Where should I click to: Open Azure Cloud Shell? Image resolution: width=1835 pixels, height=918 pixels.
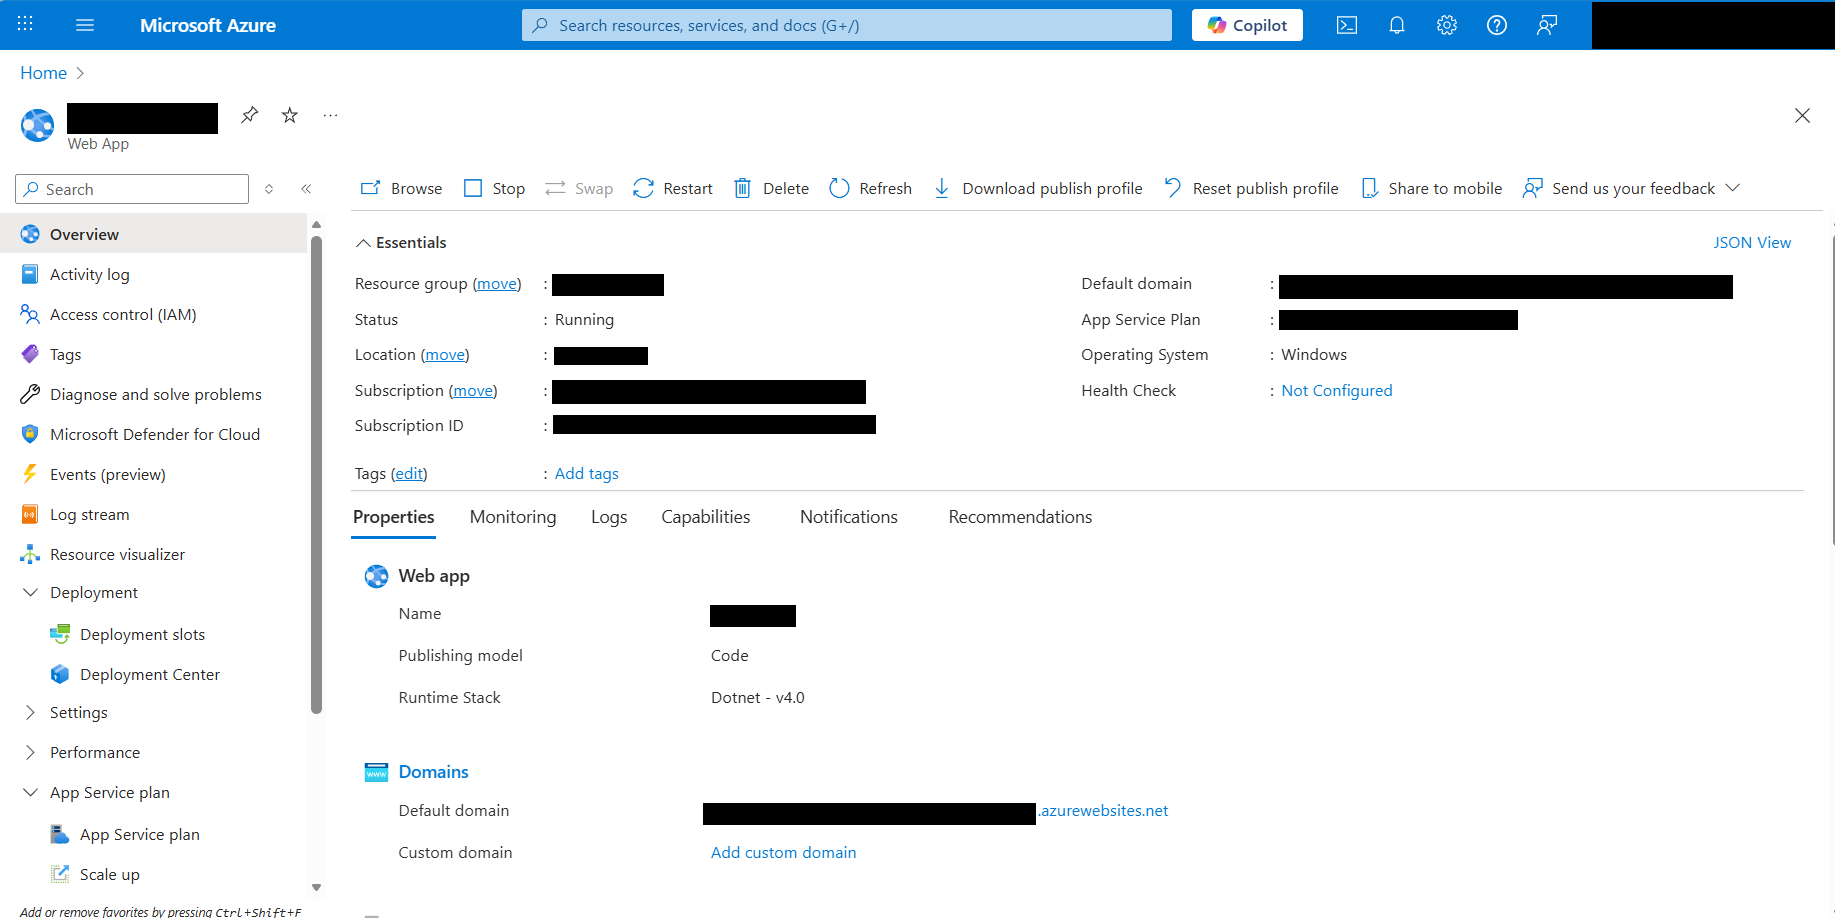click(x=1347, y=25)
